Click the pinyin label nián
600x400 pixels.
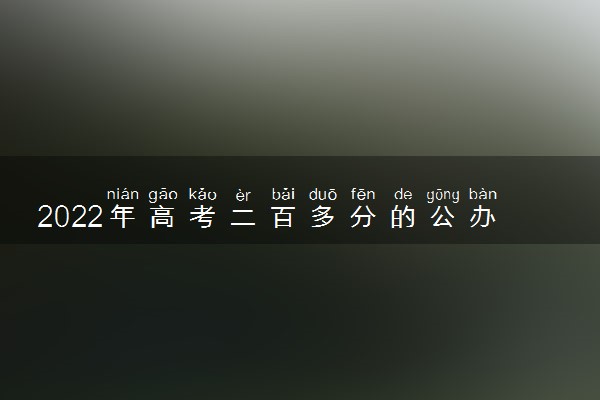(122, 194)
